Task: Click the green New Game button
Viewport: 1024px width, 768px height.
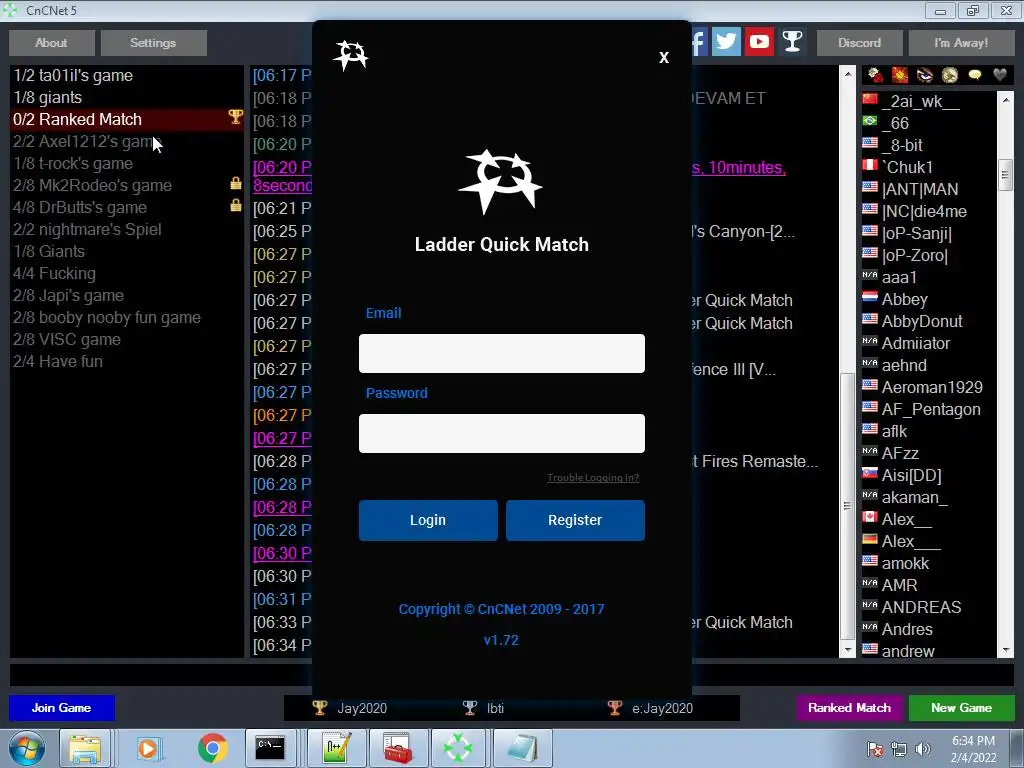Action: [x=961, y=708]
